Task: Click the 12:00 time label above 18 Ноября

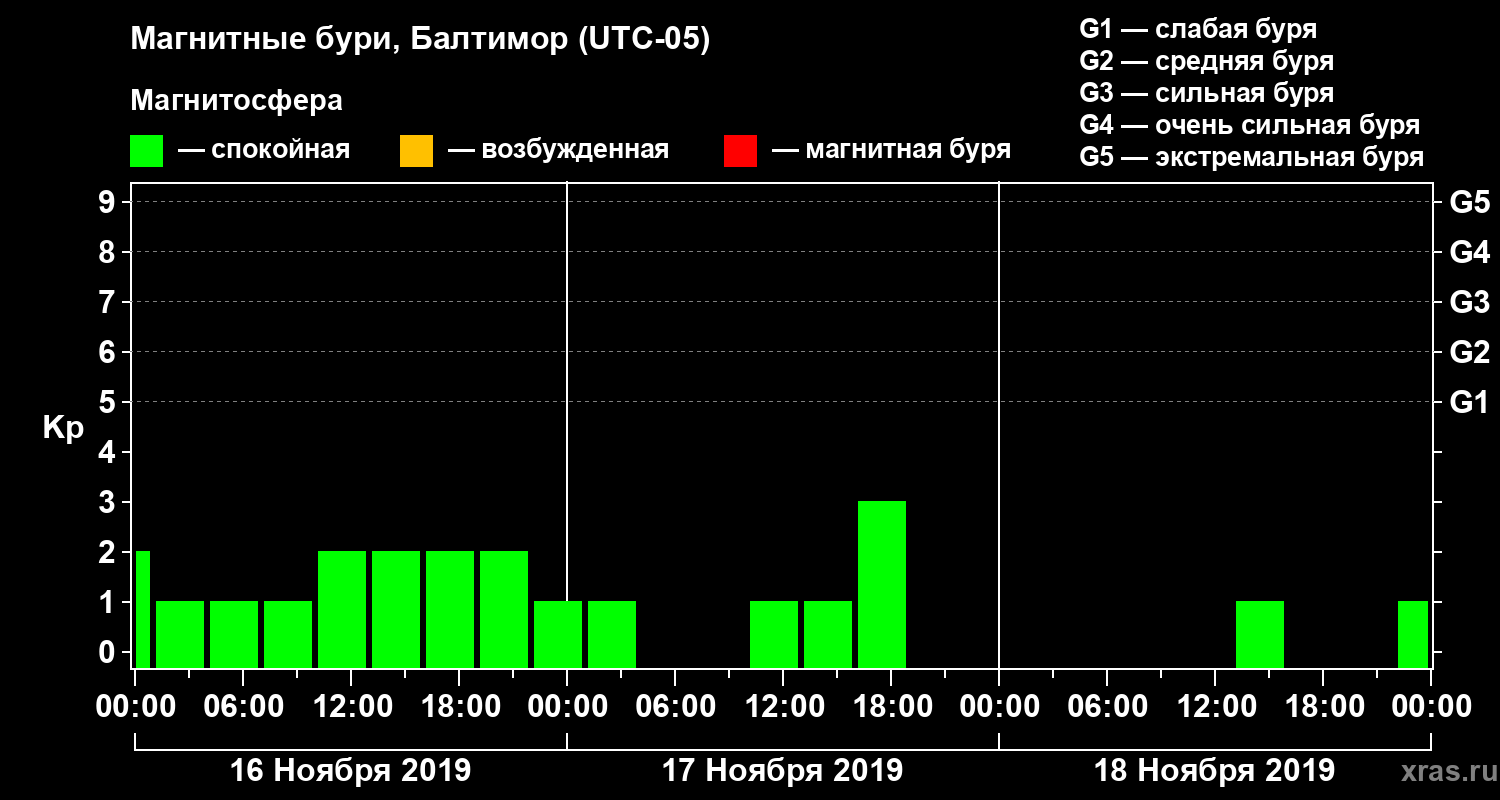Action: click(1215, 707)
